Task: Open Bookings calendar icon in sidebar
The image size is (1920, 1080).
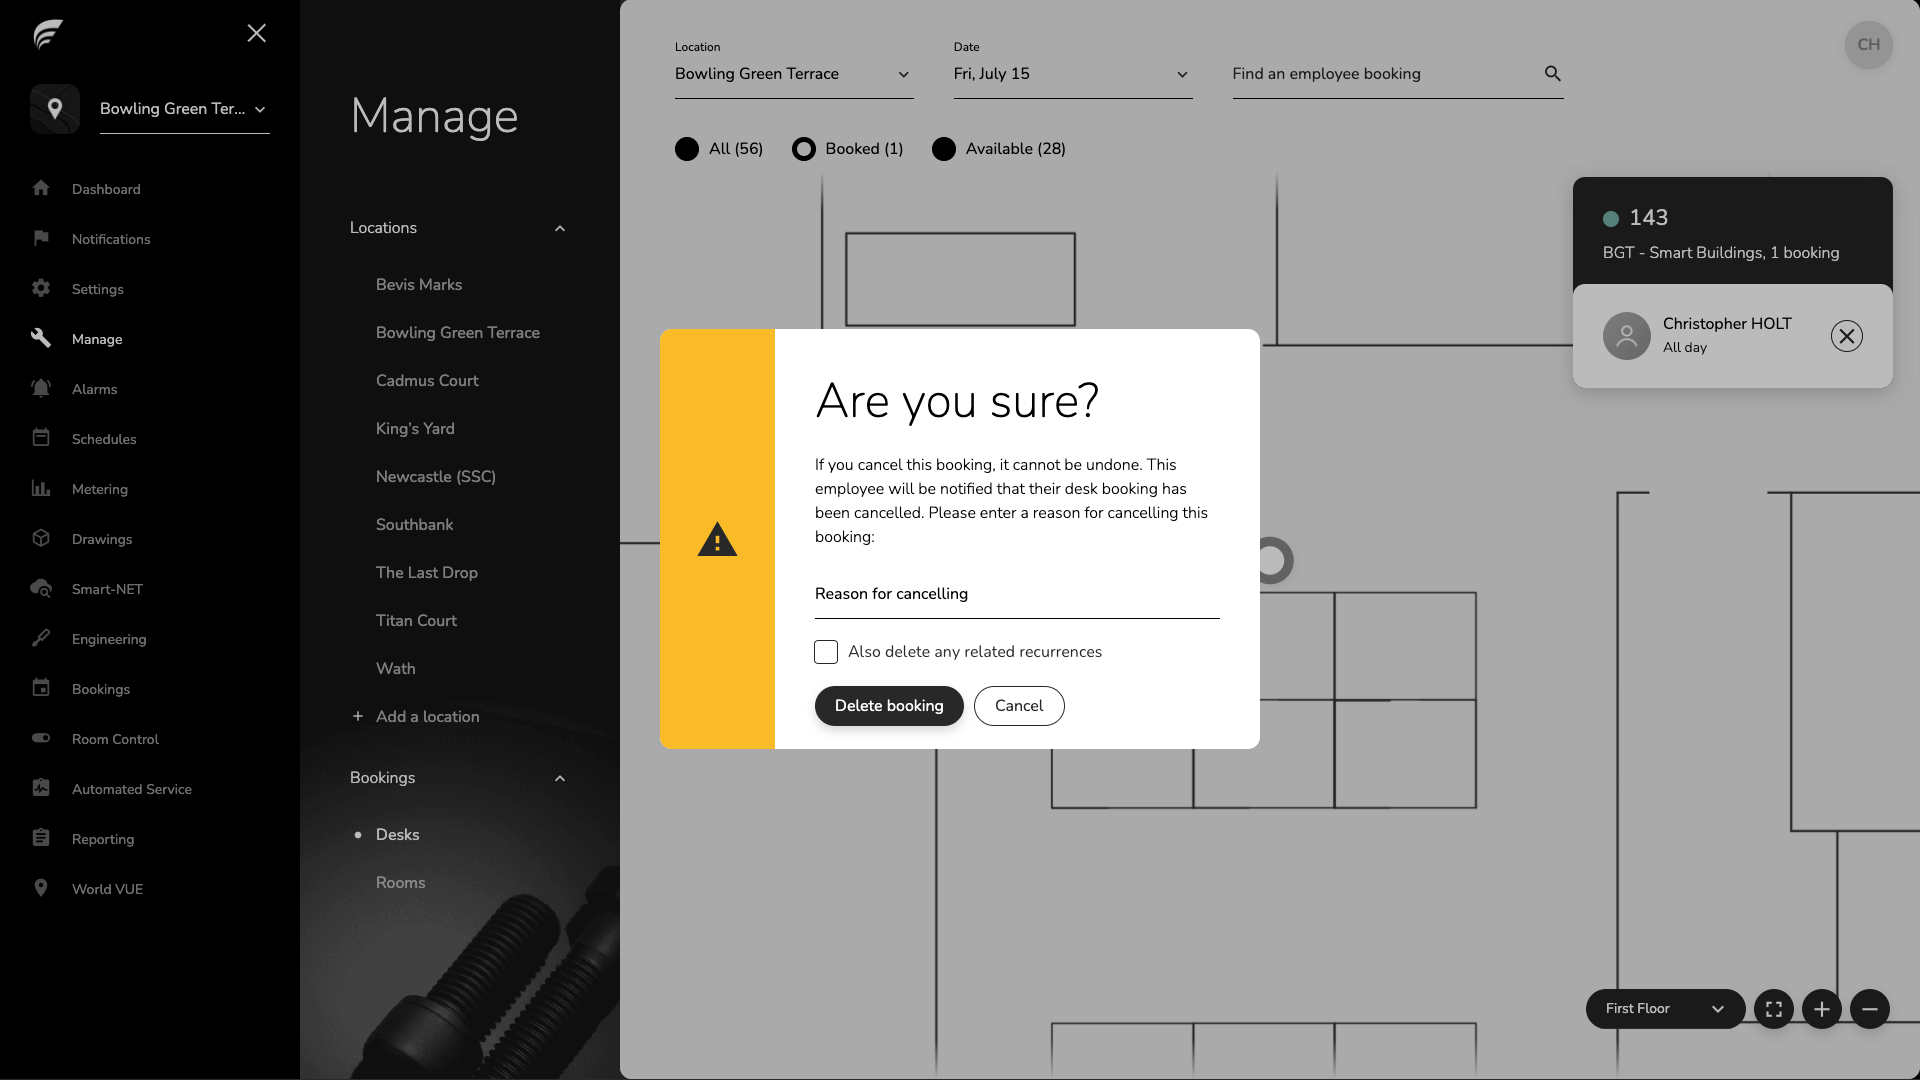Action: (41, 688)
